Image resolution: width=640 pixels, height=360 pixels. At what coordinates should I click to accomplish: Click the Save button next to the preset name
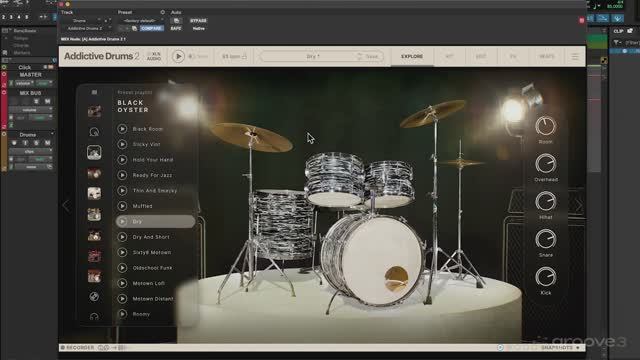371,56
